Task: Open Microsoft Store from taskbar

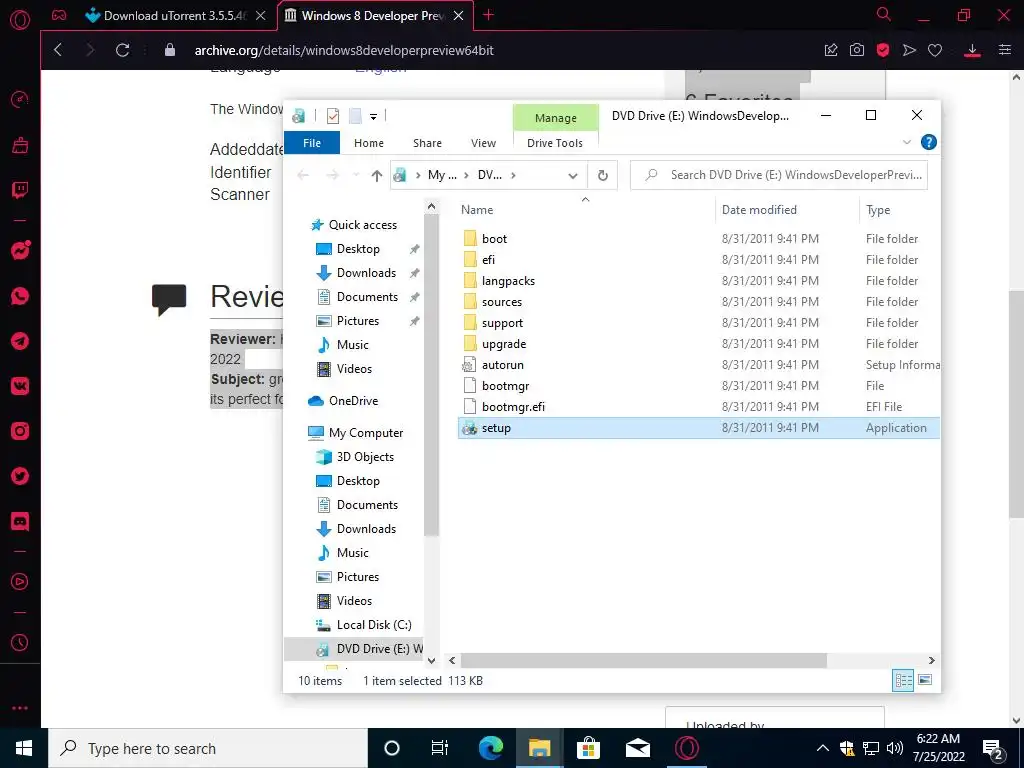Action: tap(588, 748)
